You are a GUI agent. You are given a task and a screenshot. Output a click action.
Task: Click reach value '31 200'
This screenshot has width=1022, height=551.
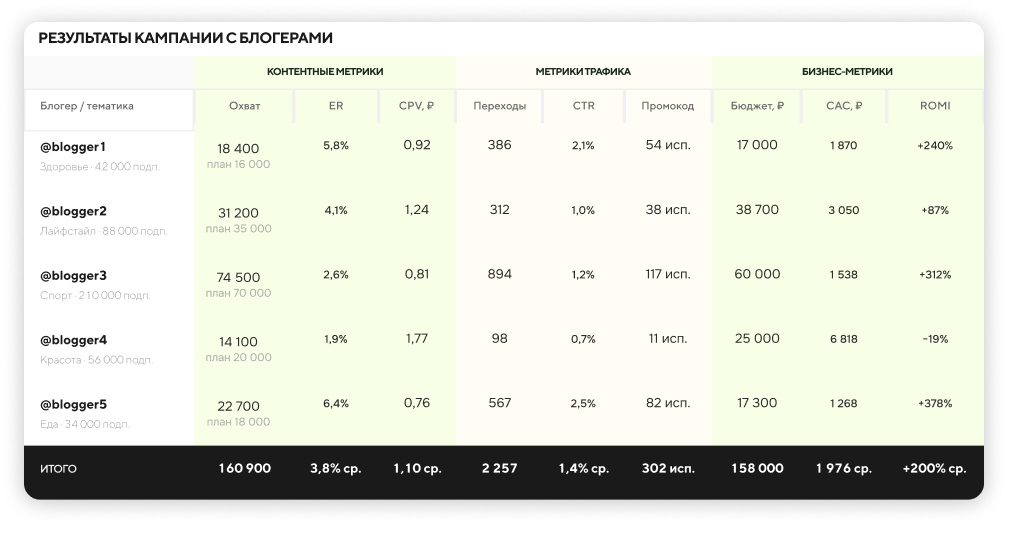pos(238,213)
